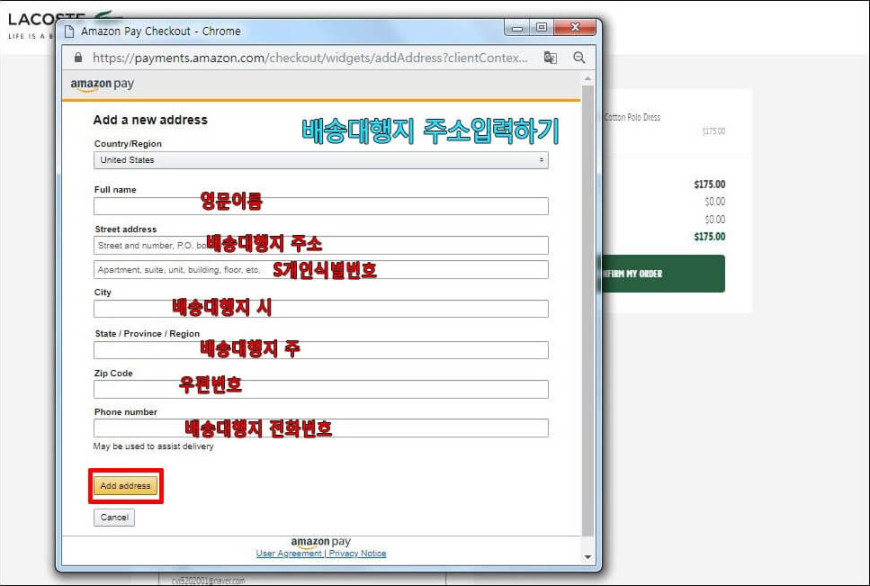Open the User Agreement link

[289, 553]
